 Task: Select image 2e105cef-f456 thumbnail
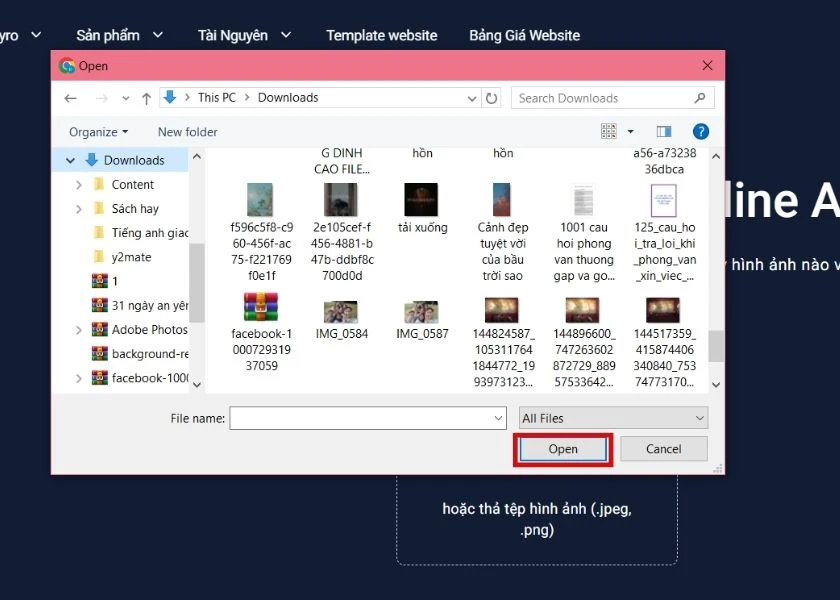(341, 200)
